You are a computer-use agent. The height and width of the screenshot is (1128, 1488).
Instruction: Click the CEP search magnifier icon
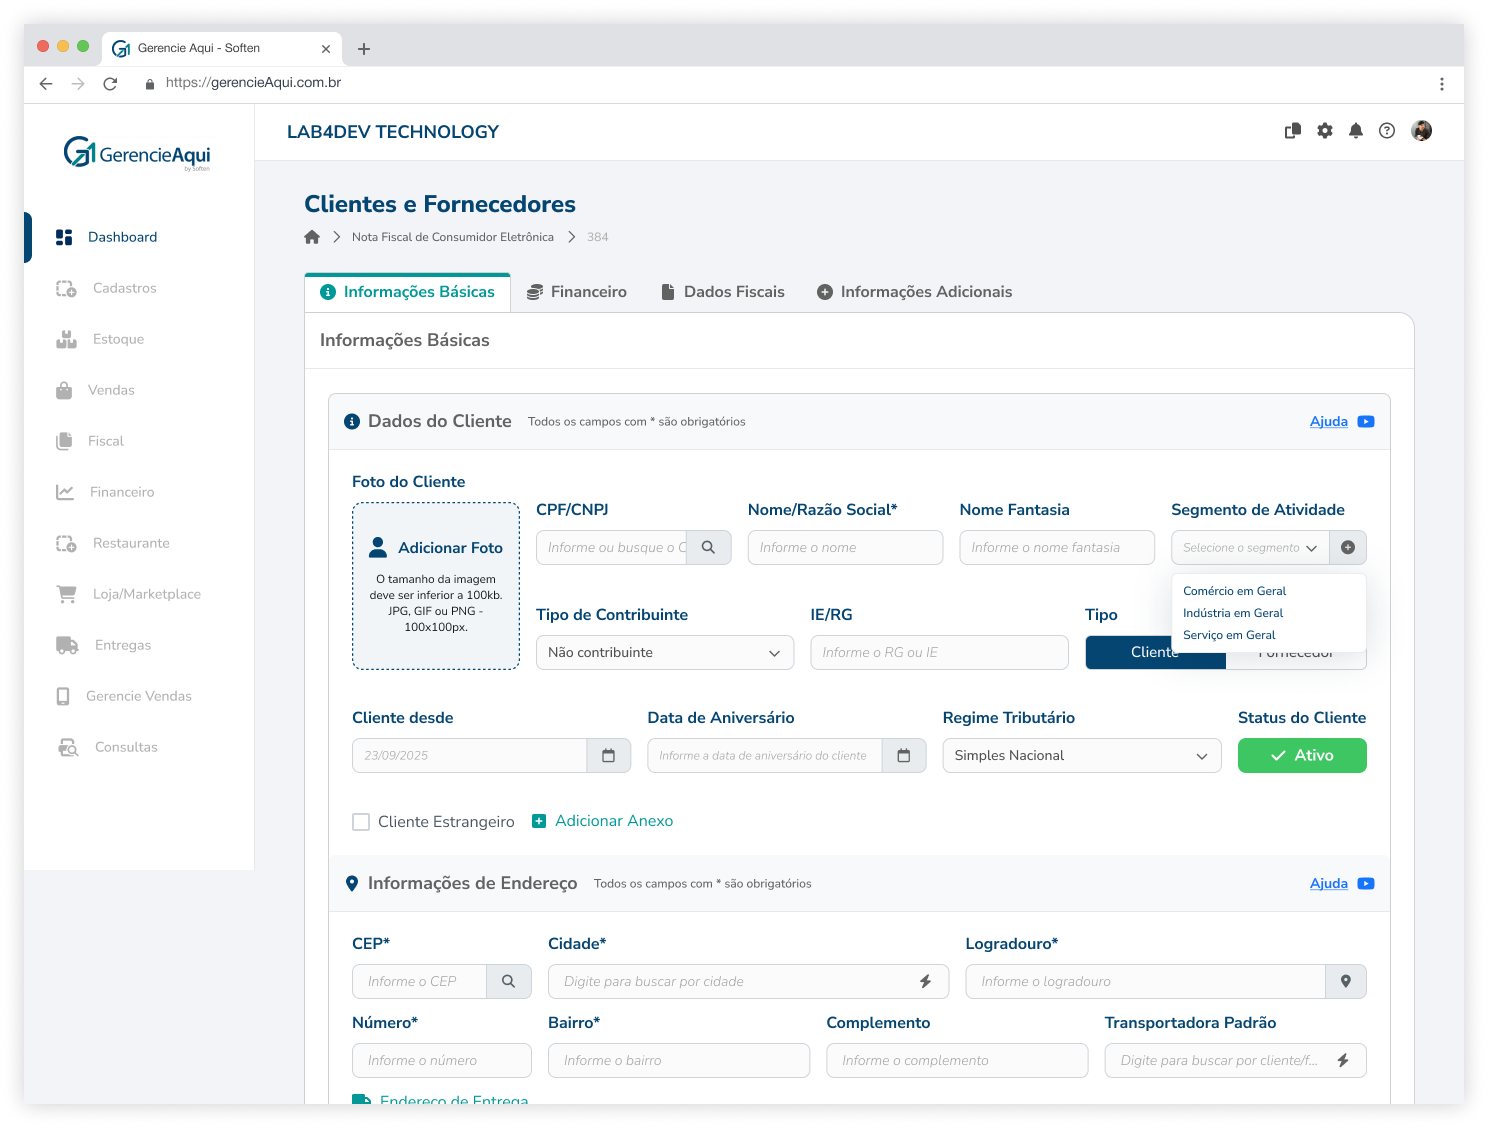tap(508, 982)
